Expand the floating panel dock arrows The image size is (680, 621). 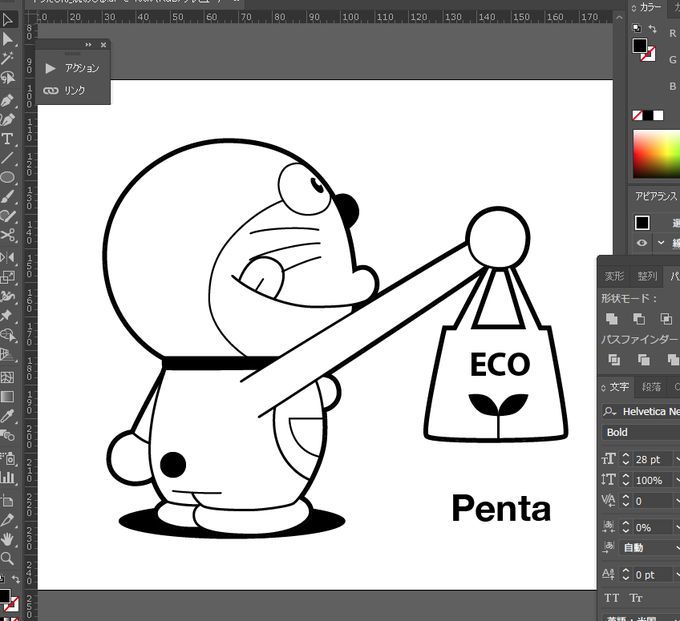pyautogui.click(x=88, y=45)
